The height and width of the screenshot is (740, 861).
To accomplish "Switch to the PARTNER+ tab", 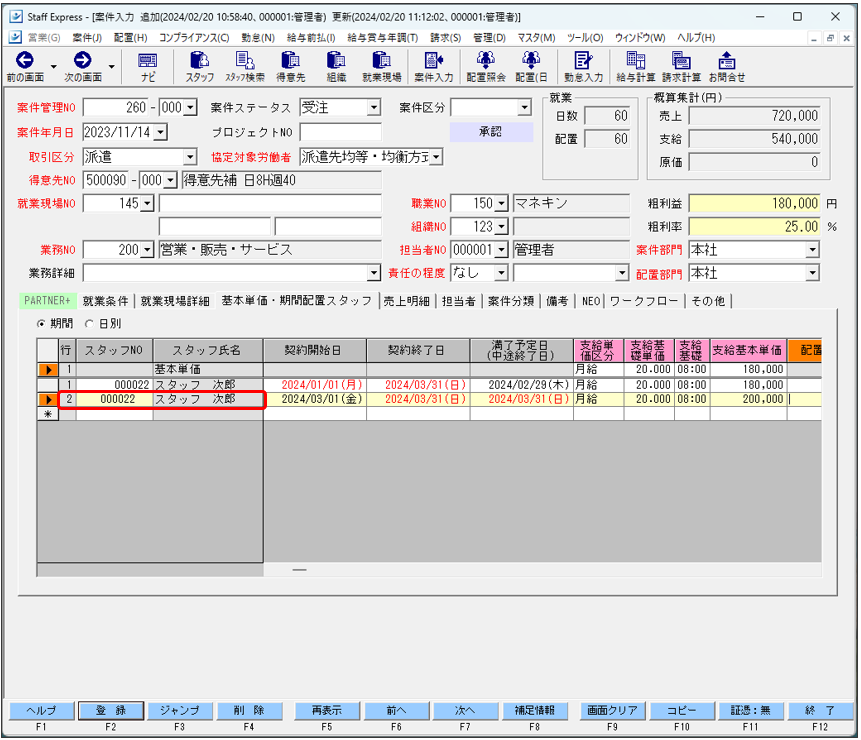I will coord(47,301).
